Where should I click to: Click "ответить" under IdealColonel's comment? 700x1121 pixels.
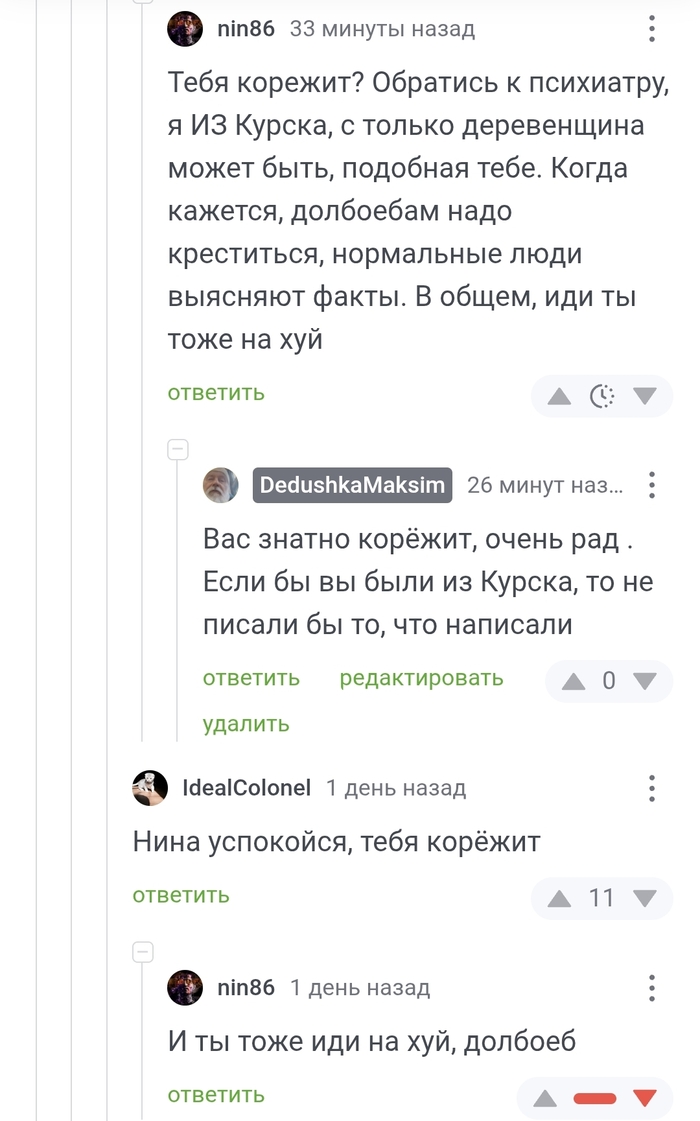pyautogui.click(x=181, y=895)
